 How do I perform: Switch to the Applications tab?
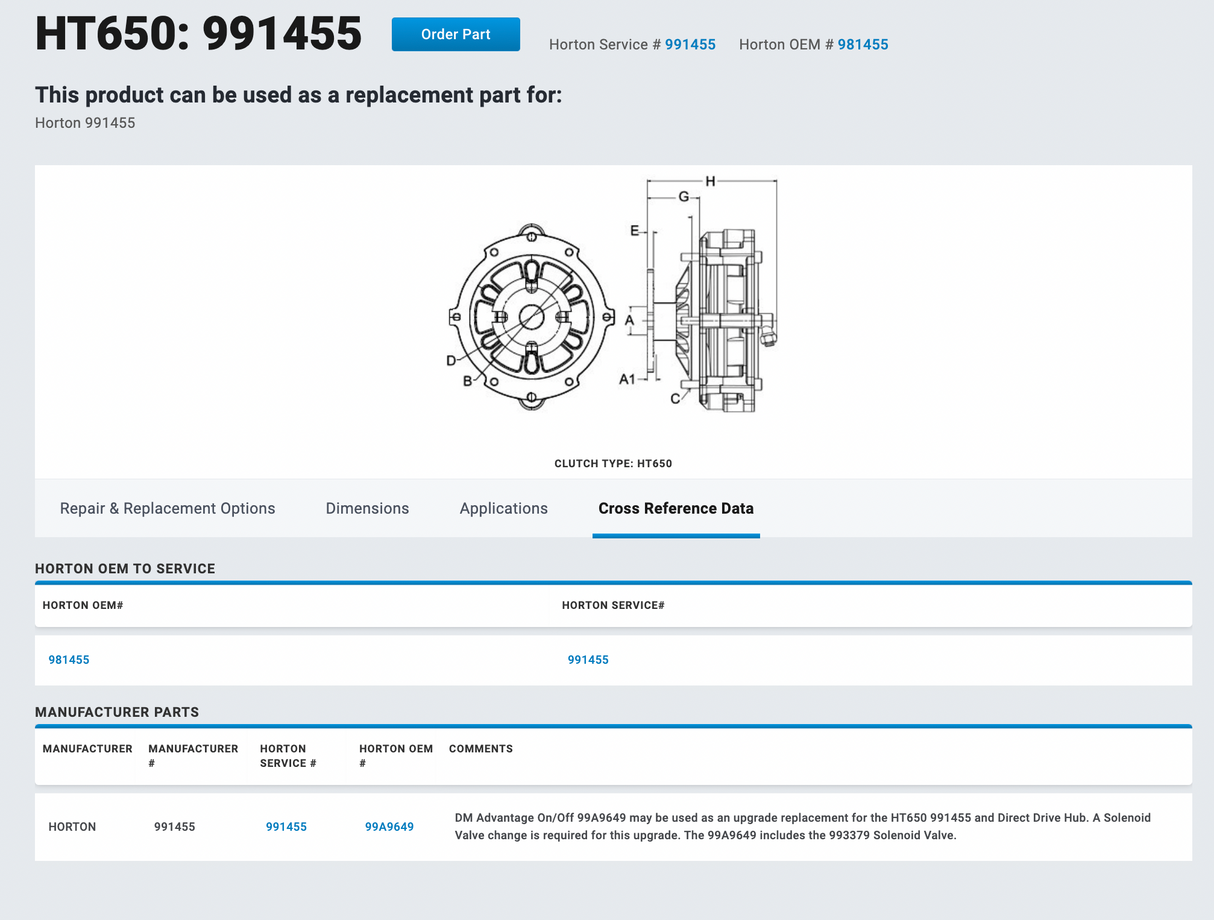tap(503, 508)
